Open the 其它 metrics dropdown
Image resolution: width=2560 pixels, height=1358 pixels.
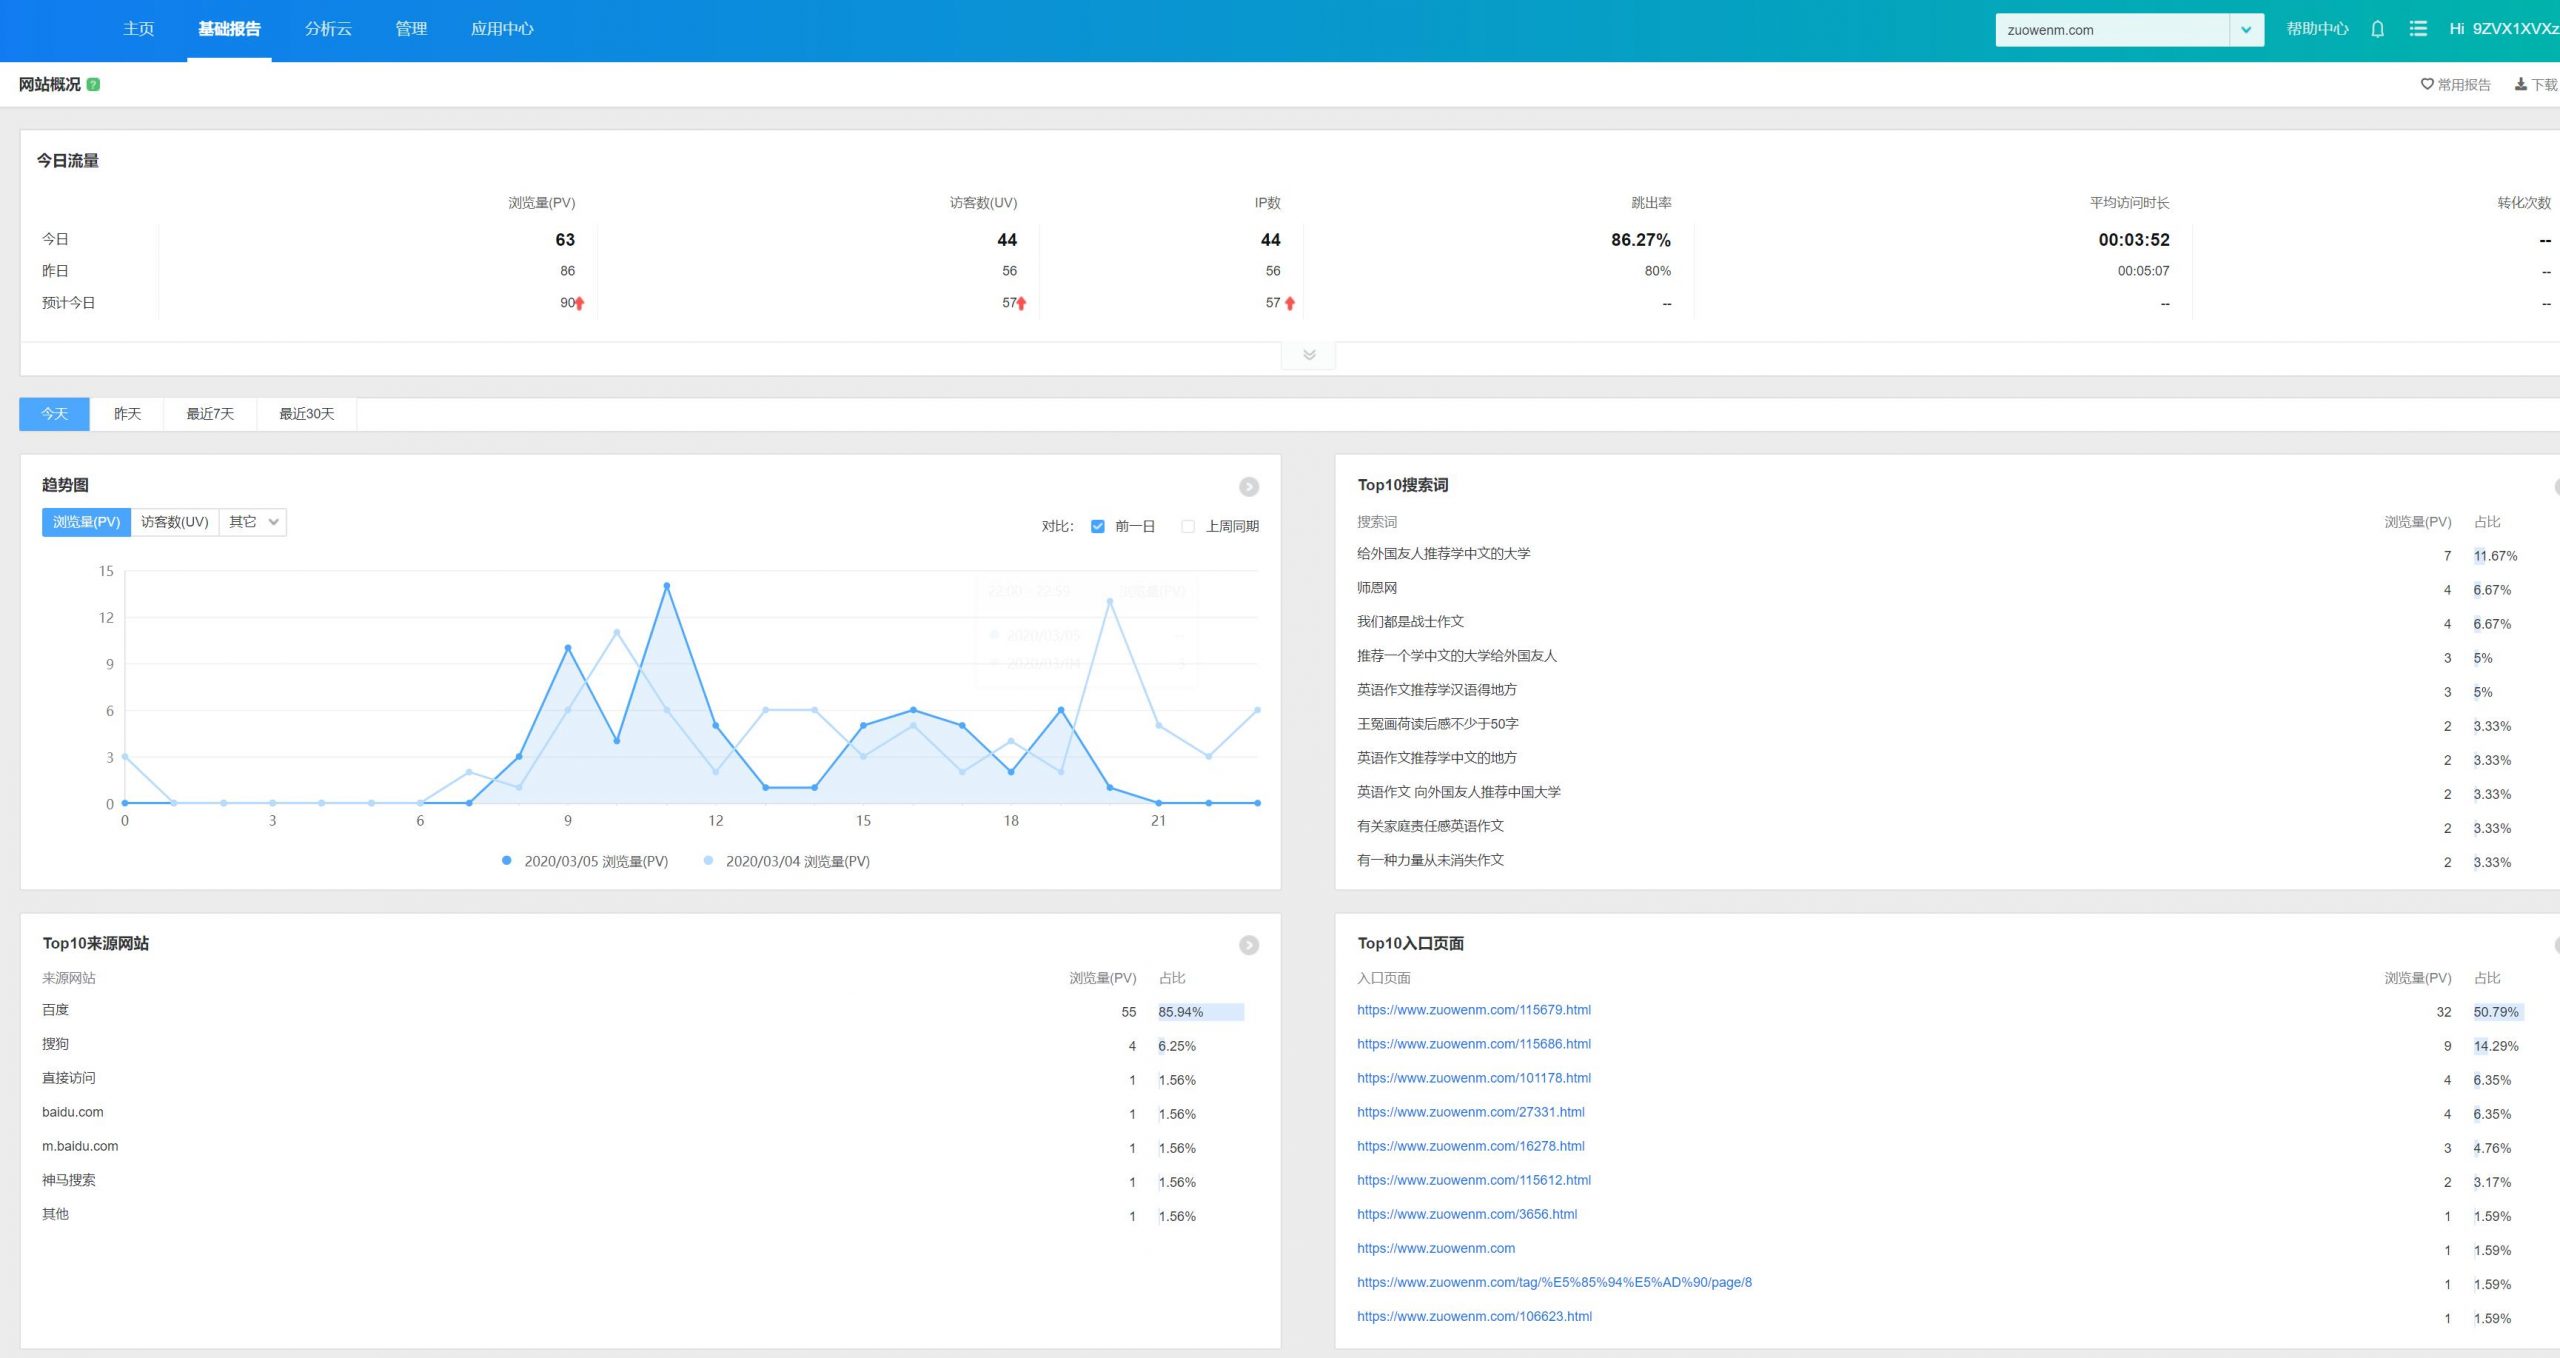coord(253,522)
